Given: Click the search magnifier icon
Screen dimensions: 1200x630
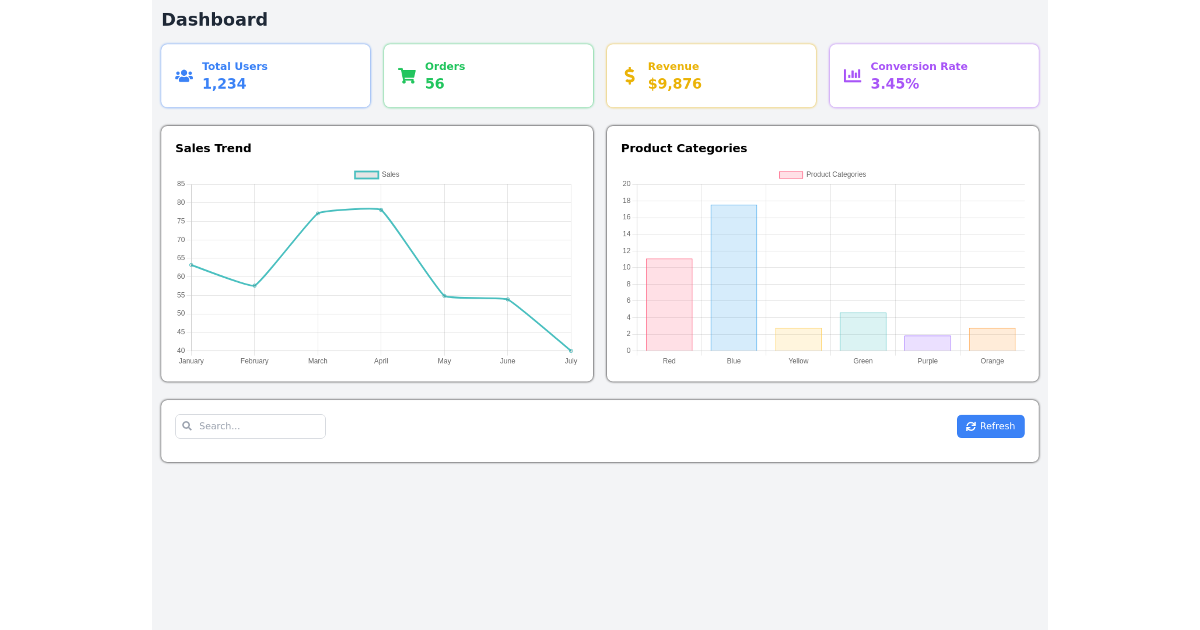Looking at the screenshot, I should pos(187,426).
